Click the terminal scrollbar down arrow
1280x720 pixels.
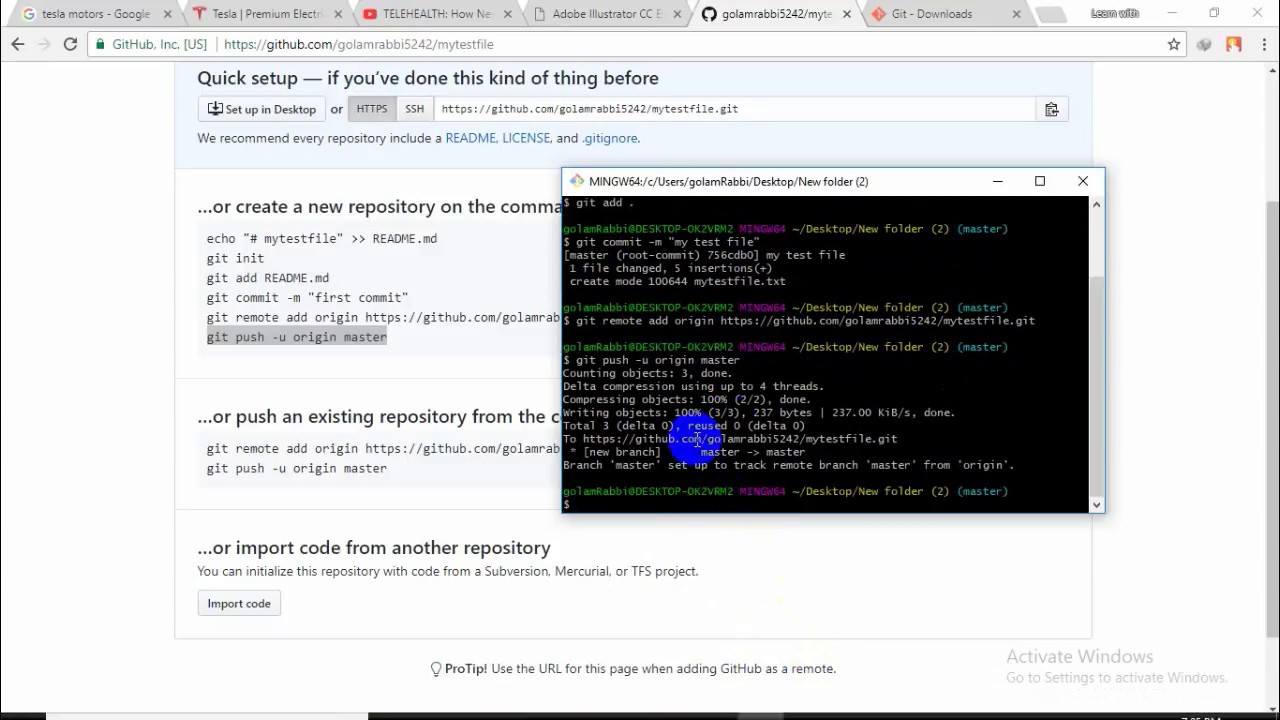(1096, 505)
